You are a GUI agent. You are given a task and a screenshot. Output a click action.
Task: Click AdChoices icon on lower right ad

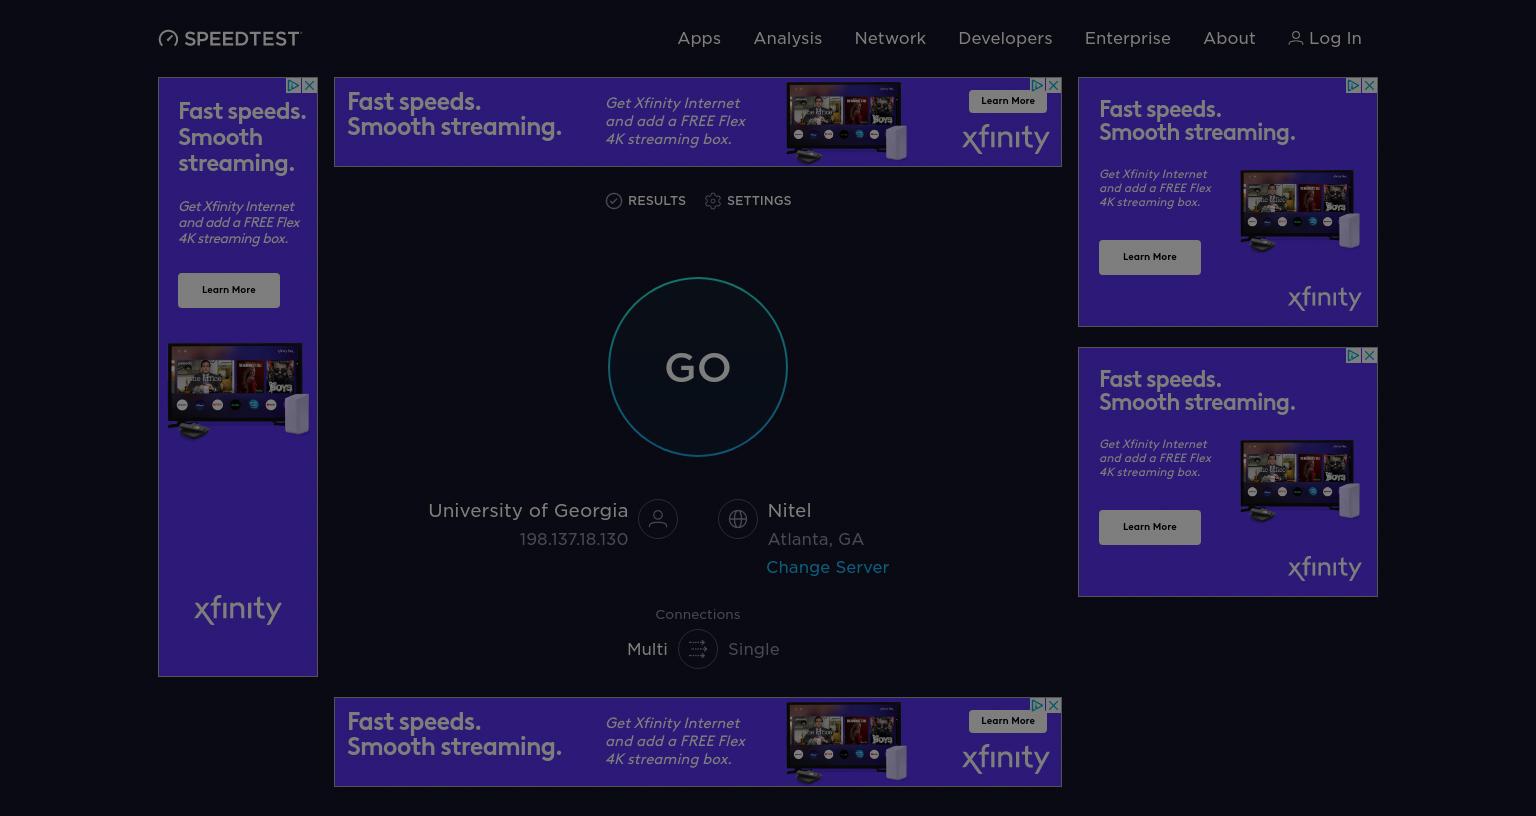click(1354, 356)
